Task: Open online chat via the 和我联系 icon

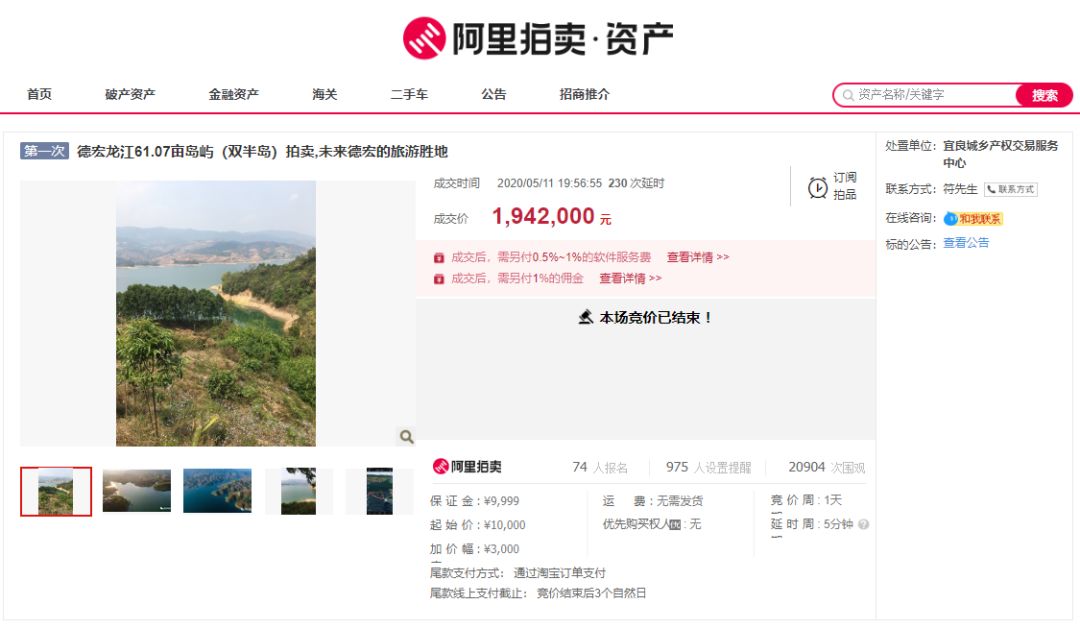Action: click(x=949, y=217)
